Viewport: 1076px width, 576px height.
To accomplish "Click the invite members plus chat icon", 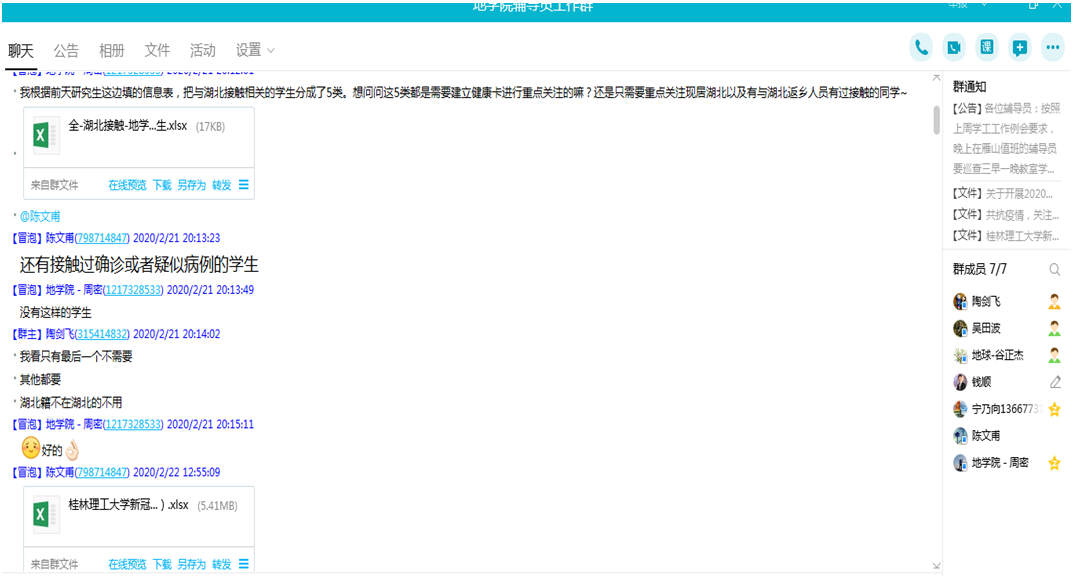I will coord(1019,47).
